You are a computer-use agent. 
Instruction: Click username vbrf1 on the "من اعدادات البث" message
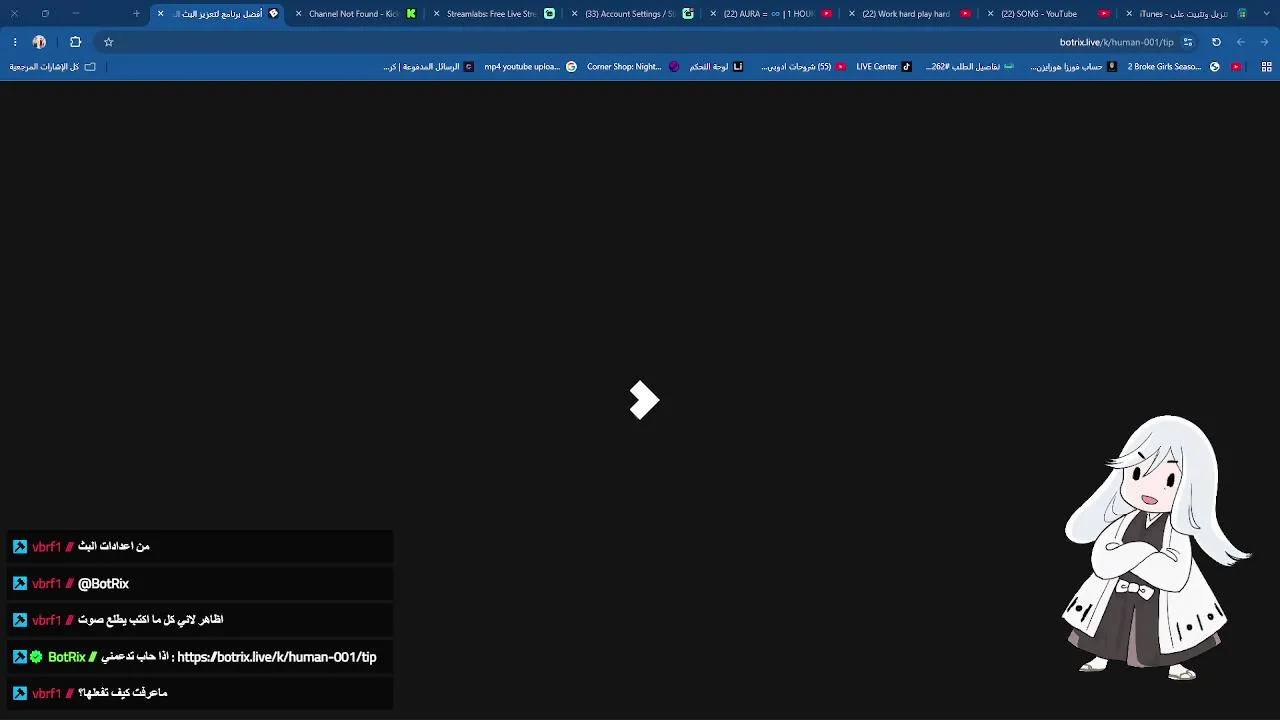coord(46,547)
